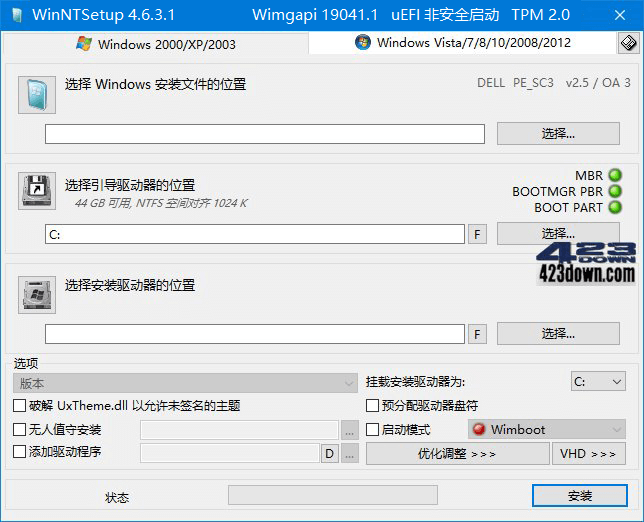Open the Wimboot boot mode dropdown

pyautogui.click(x=547, y=430)
